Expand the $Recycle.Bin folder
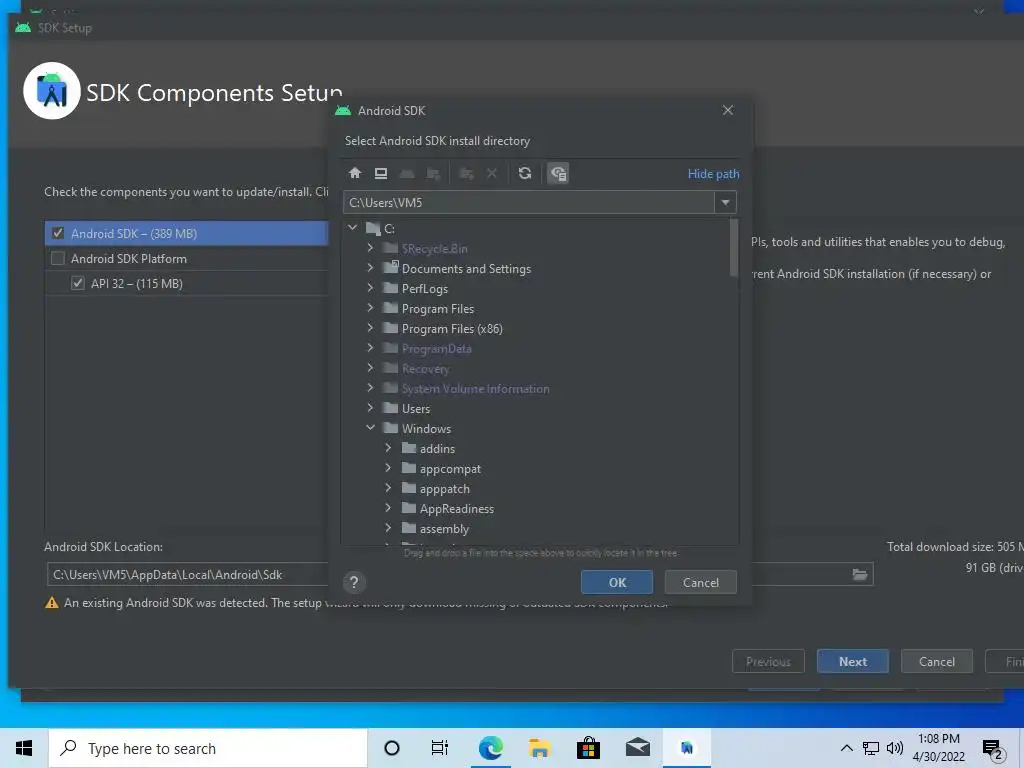The image size is (1024, 768). click(370, 248)
